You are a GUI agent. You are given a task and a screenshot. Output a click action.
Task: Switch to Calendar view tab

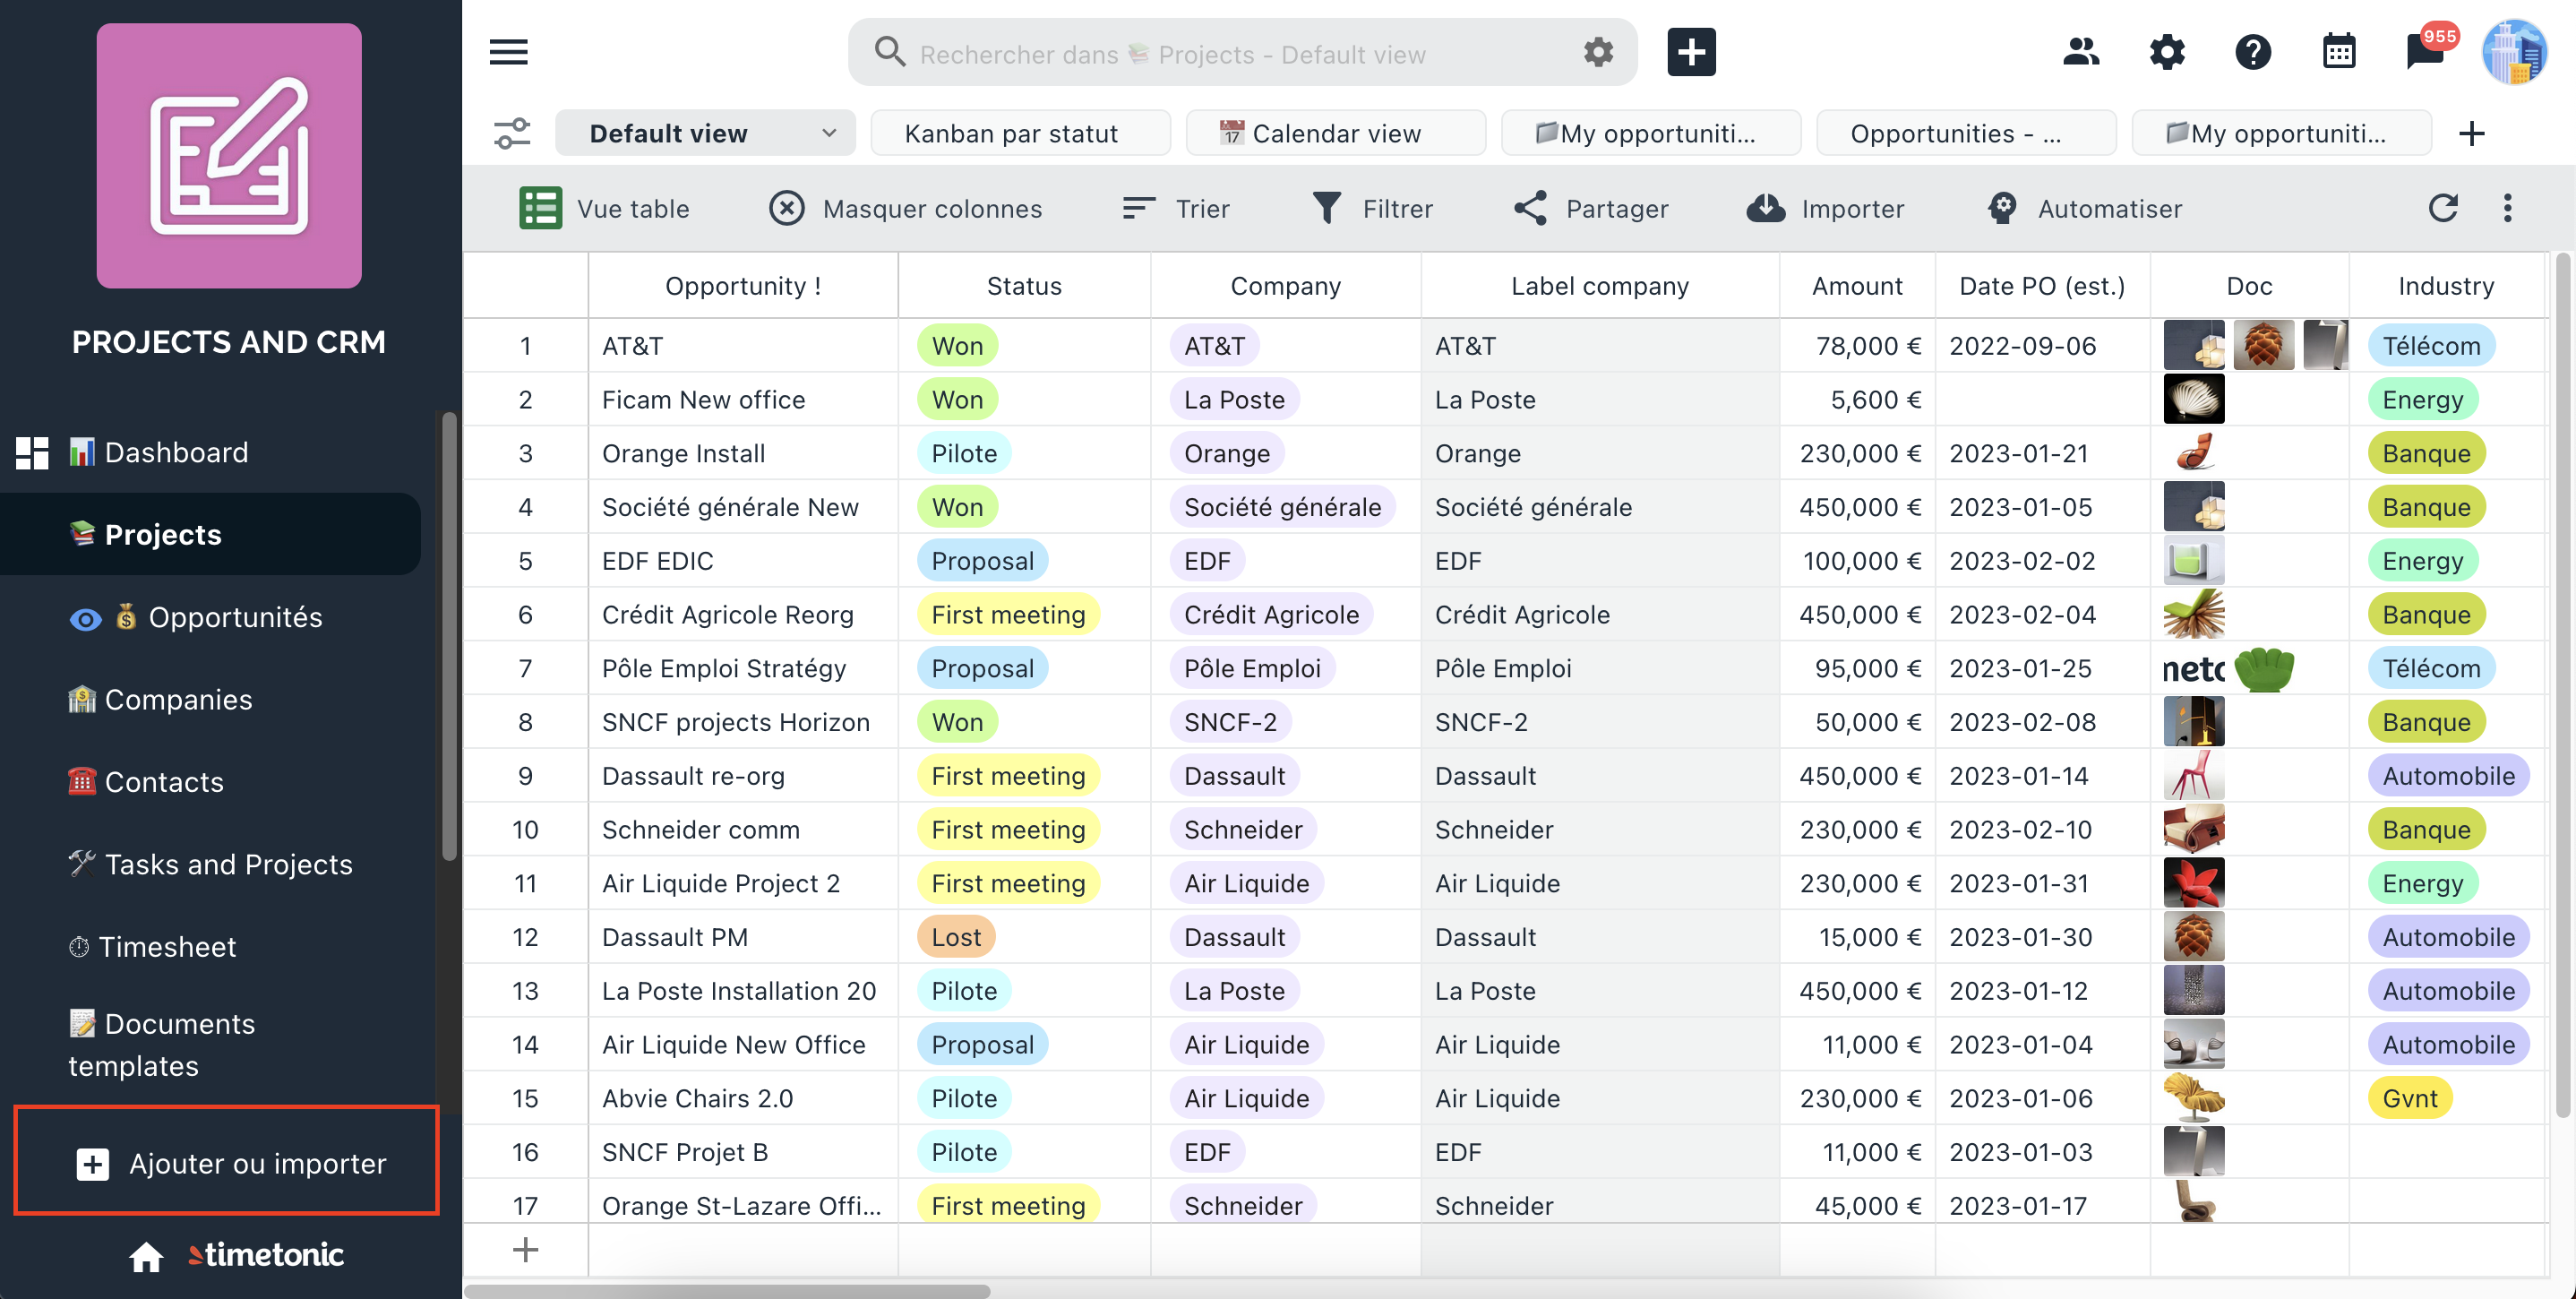1335,133
